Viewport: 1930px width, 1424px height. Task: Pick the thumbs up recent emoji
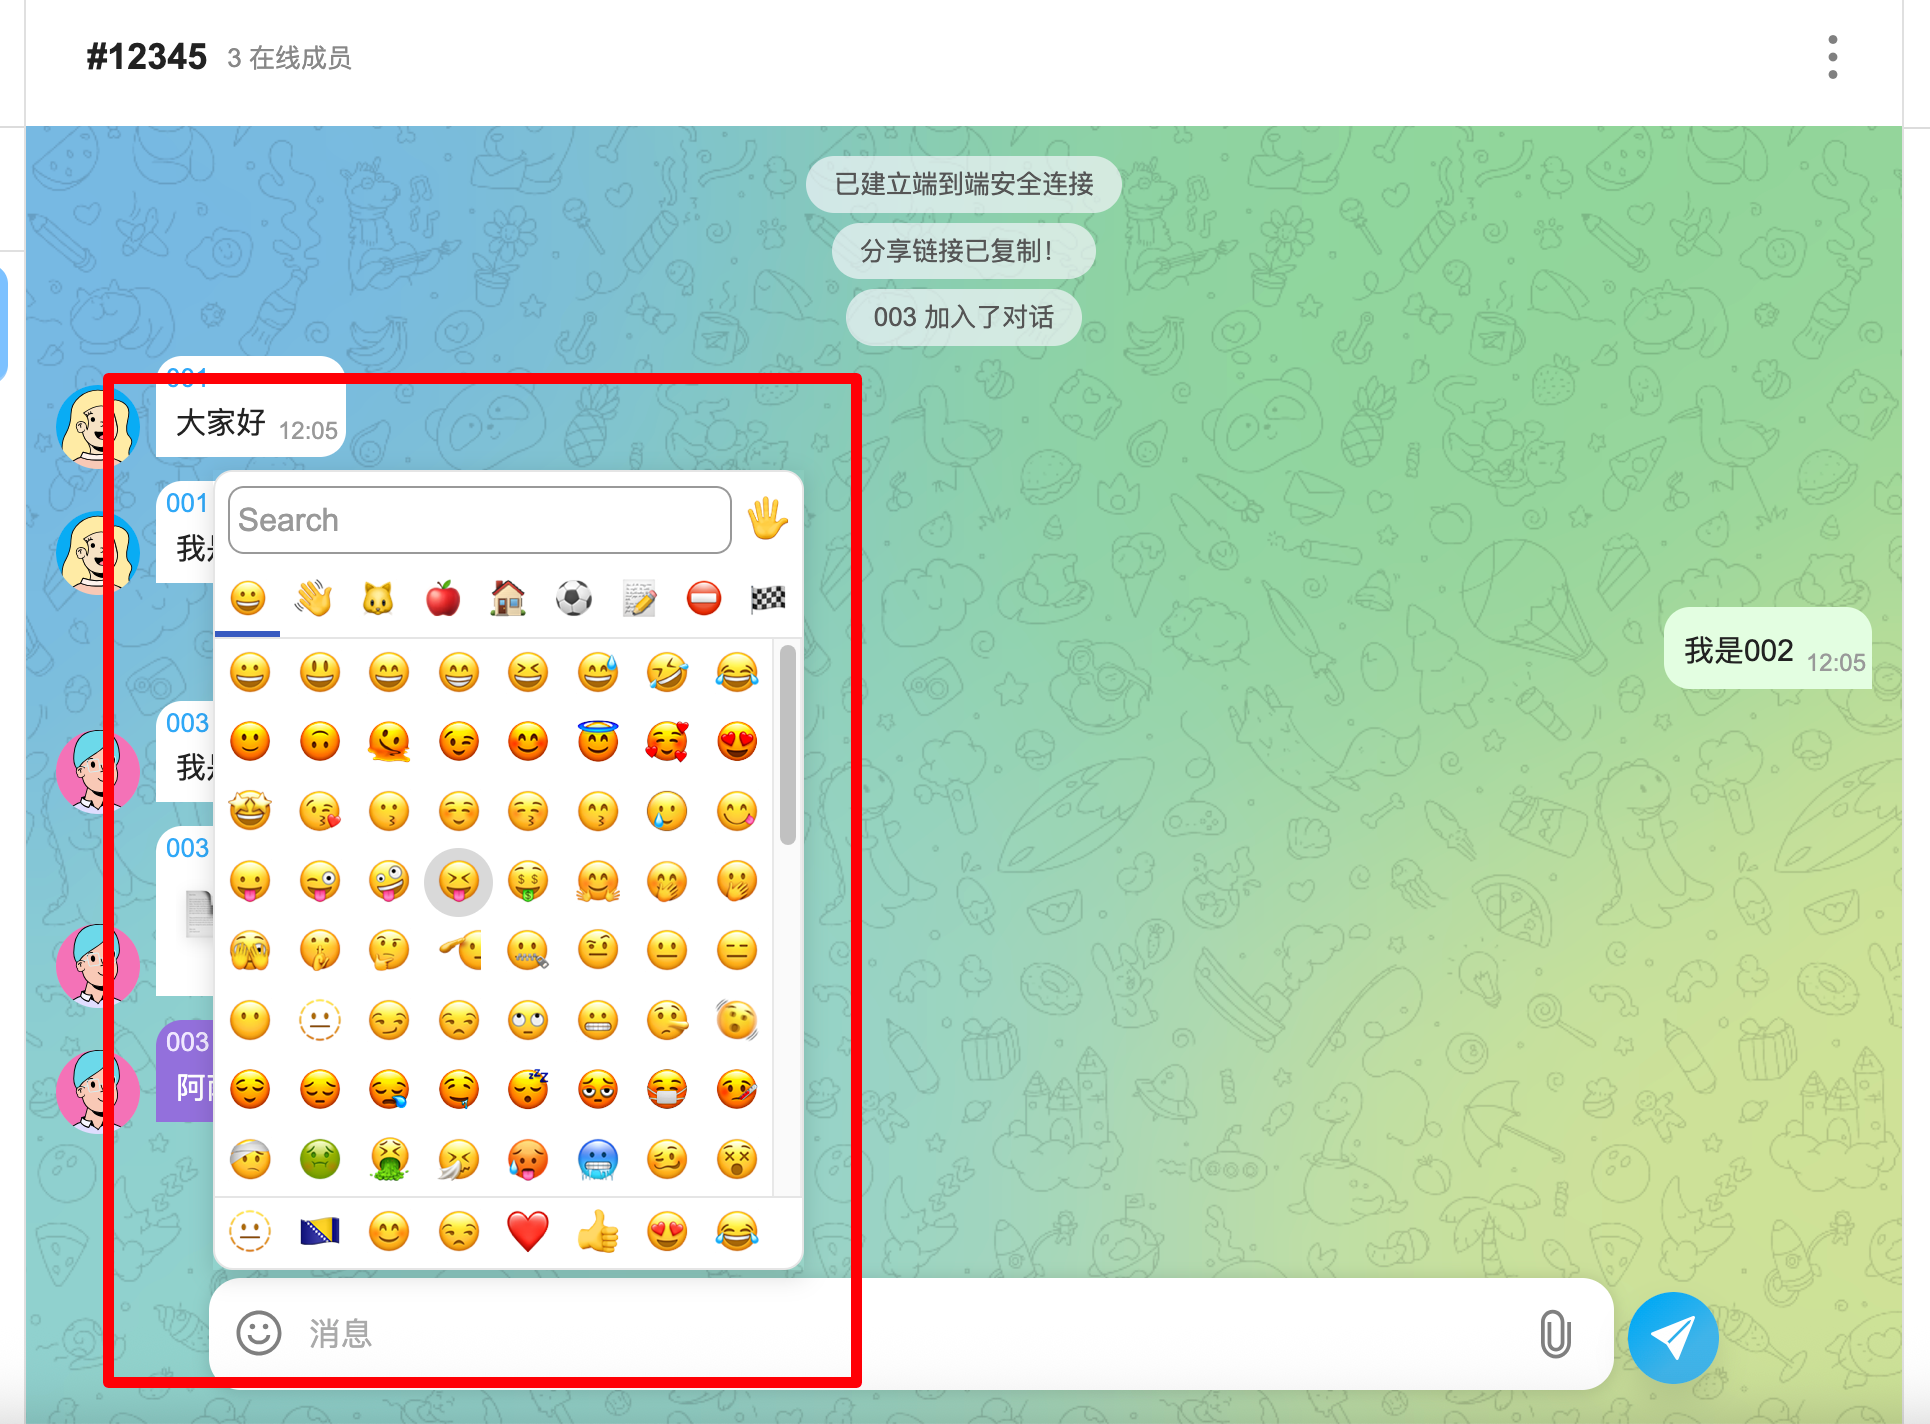pyautogui.click(x=598, y=1232)
